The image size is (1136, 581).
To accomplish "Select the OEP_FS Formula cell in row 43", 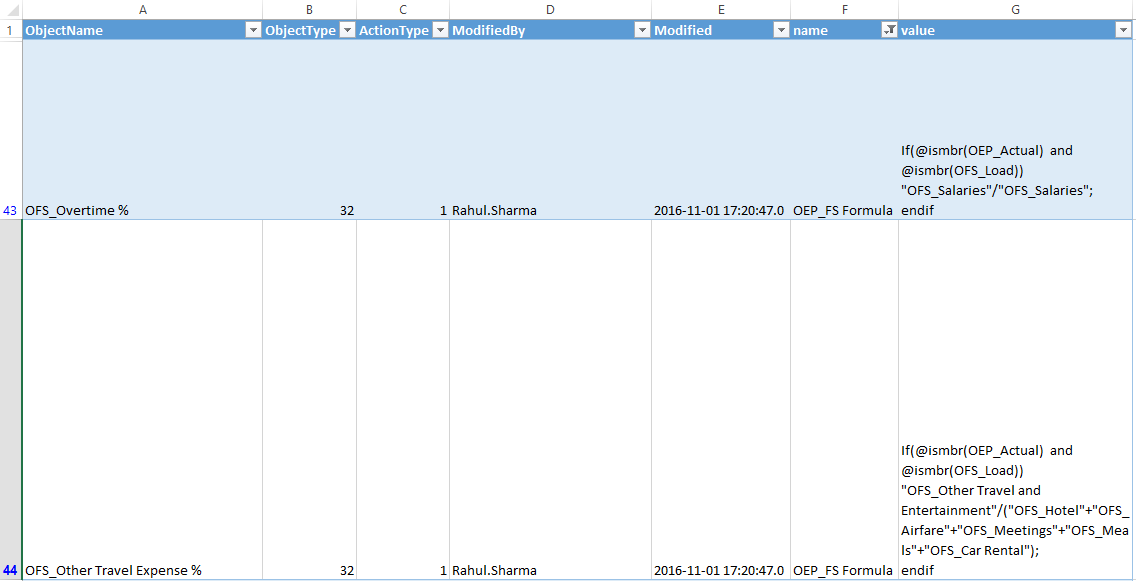I will click(x=843, y=210).
